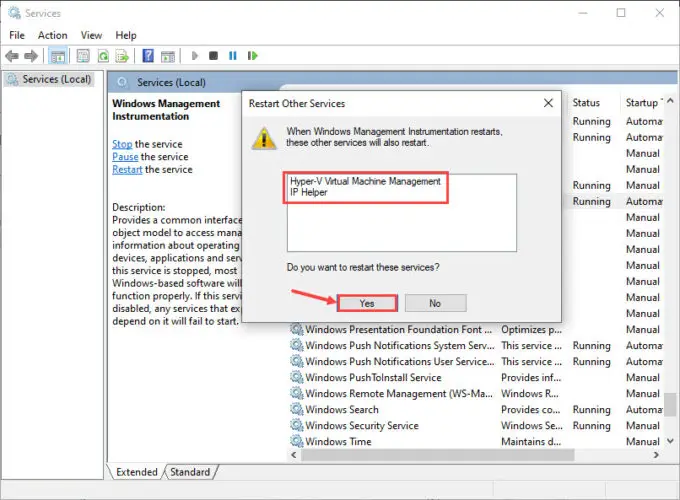Click the Pause Service toolbar icon
The width and height of the screenshot is (680, 500).
click(x=233, y=56)
